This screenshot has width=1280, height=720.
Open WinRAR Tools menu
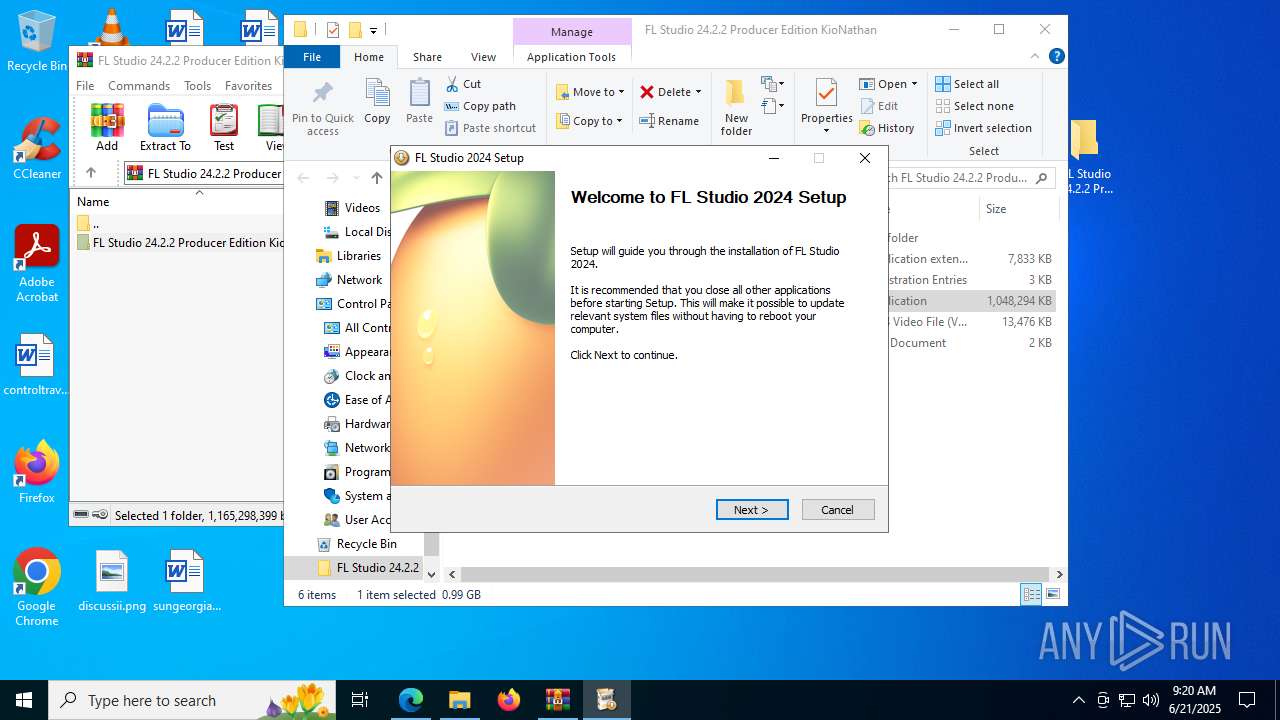pyautogui.click(x=197, y=86)
